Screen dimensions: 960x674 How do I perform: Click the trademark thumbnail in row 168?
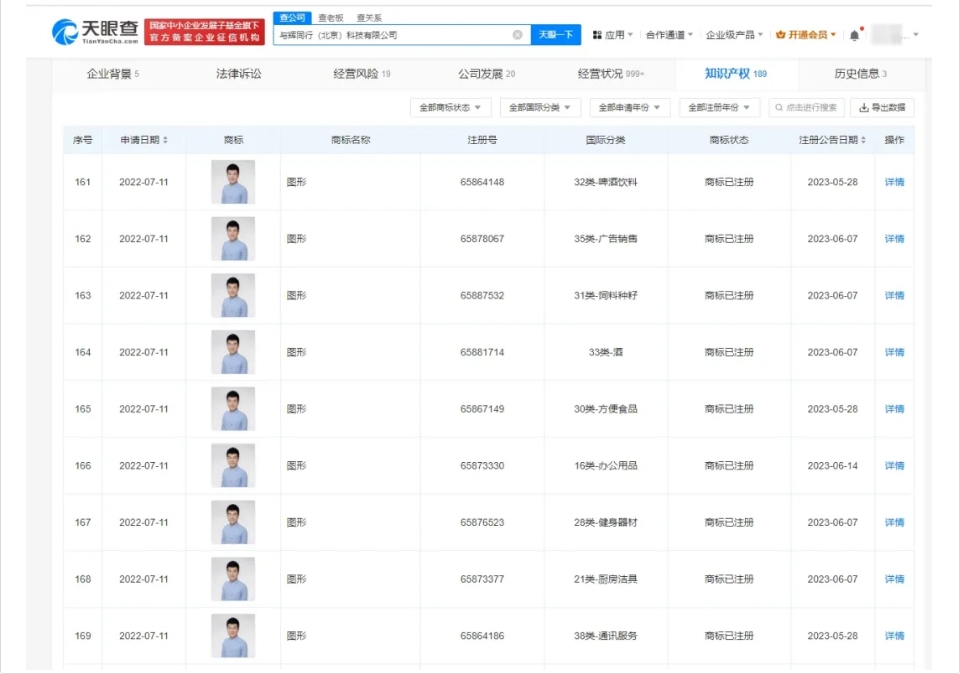pos(233,579)
